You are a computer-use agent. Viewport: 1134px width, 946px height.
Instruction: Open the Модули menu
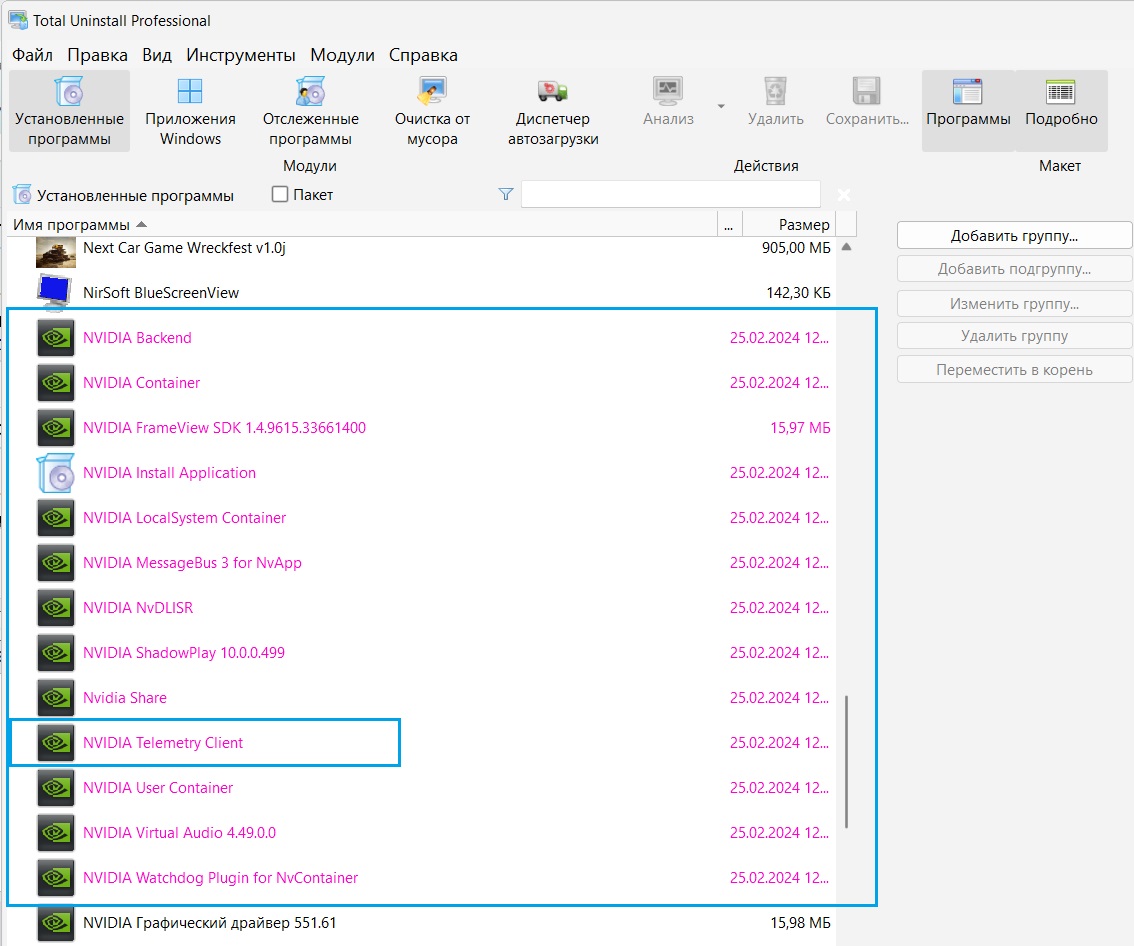click(342, 55)
